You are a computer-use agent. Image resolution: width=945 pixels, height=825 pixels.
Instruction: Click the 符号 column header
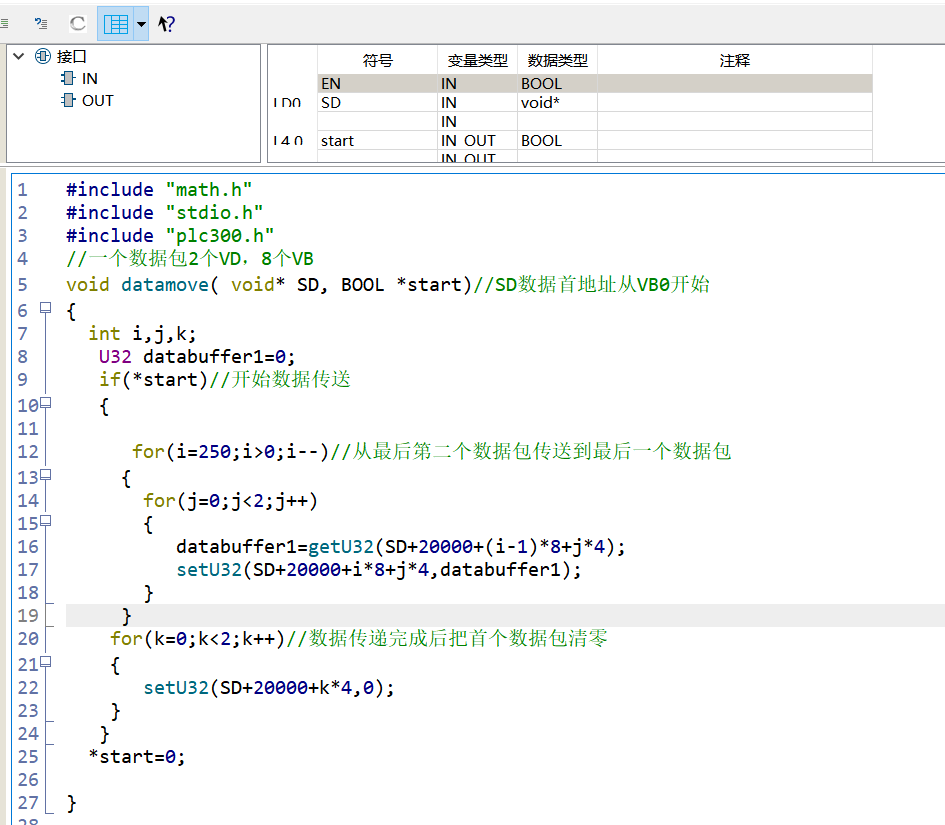pos(378,60)
